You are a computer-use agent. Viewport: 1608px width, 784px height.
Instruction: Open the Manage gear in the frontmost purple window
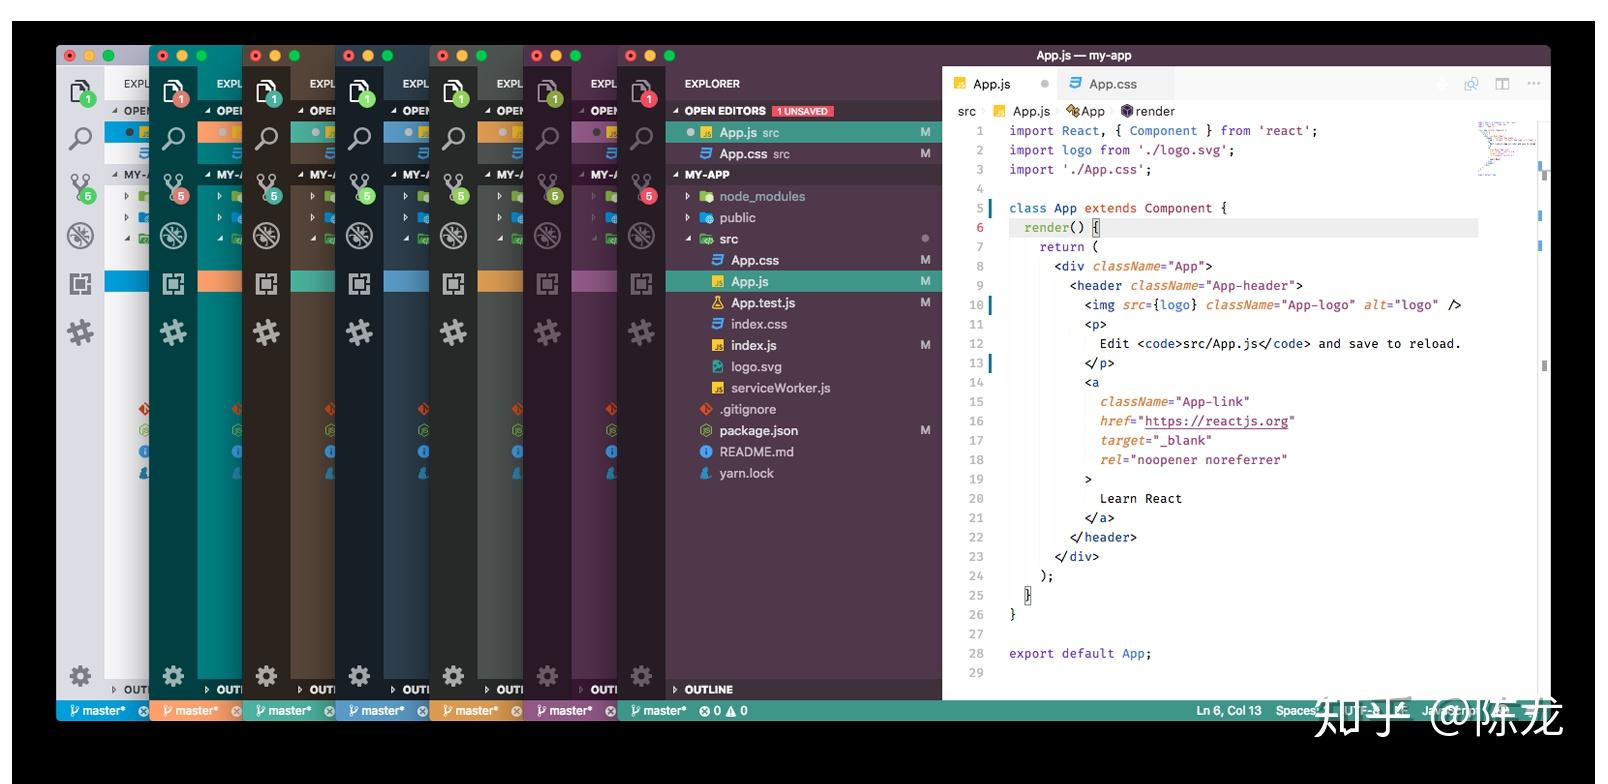pyautogui.click(x=641, y=676)
